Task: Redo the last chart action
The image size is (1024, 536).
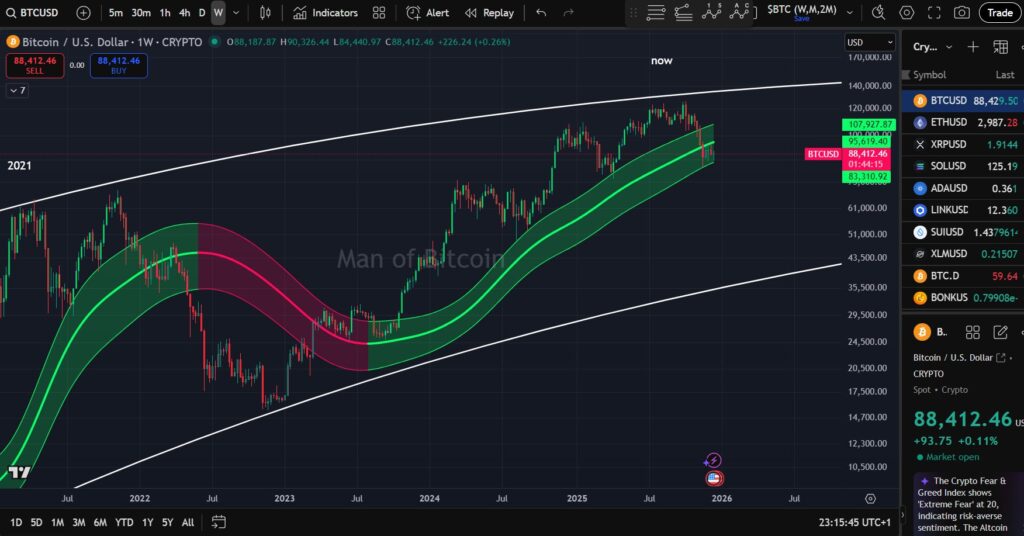Action: point(568,12)
